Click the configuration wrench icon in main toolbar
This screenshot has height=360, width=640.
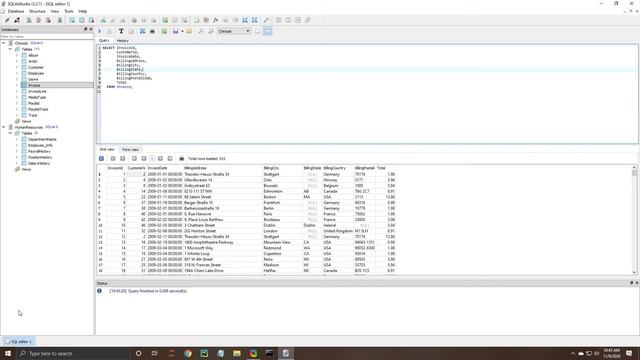click(x=267, y=20)
